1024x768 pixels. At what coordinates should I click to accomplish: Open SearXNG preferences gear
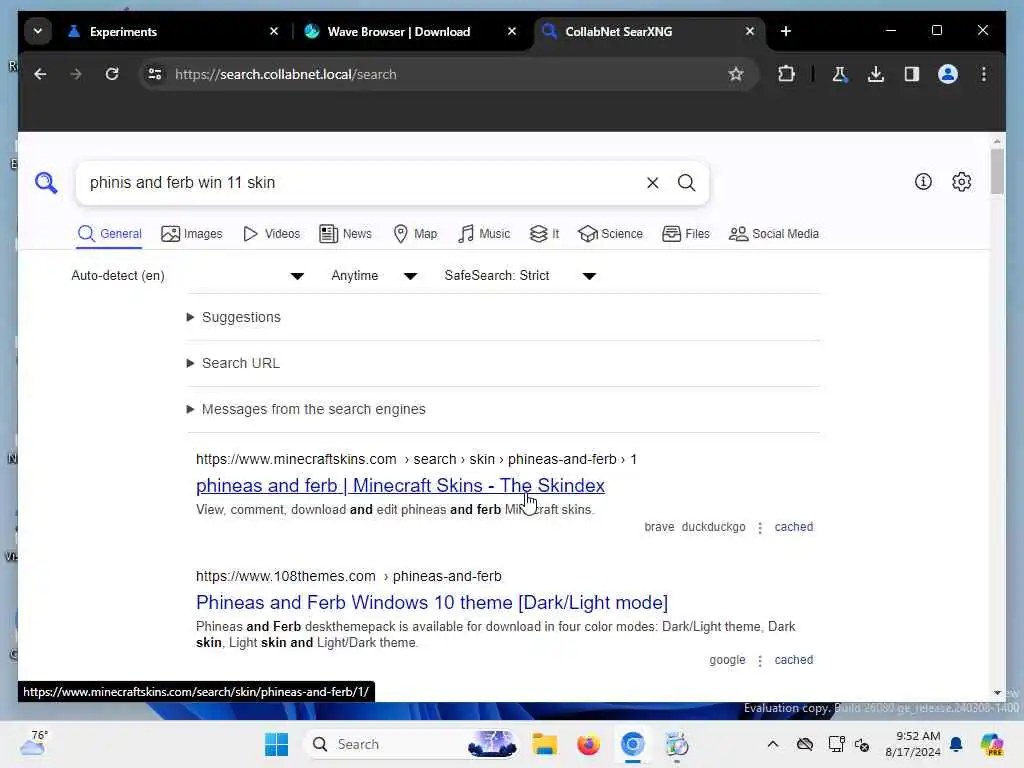(961, 182)
